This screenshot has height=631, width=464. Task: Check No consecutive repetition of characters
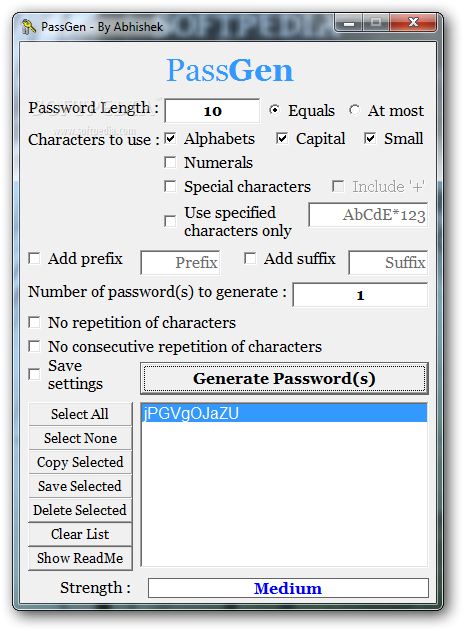34,346
